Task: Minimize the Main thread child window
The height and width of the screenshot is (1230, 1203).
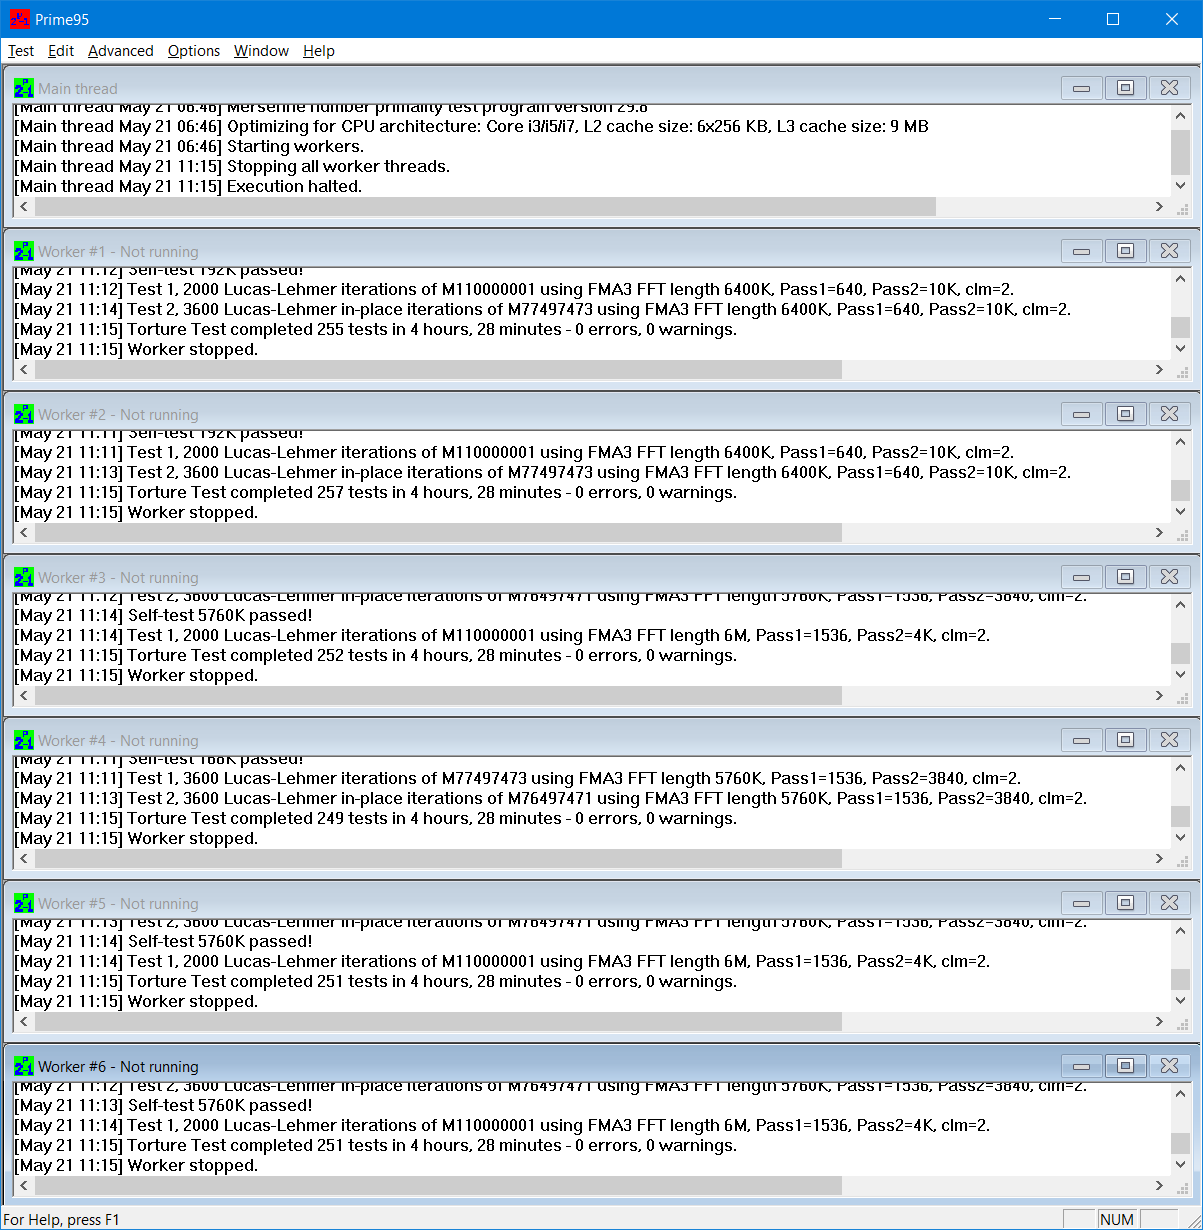Action: click(x=1081, y=88)
